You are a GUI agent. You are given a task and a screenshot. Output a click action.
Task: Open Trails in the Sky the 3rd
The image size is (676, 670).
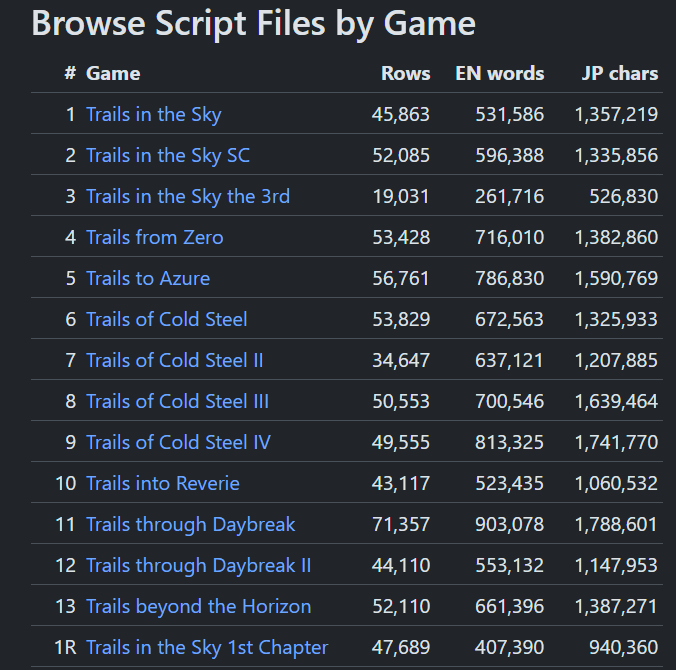click(x=188, y=197)
